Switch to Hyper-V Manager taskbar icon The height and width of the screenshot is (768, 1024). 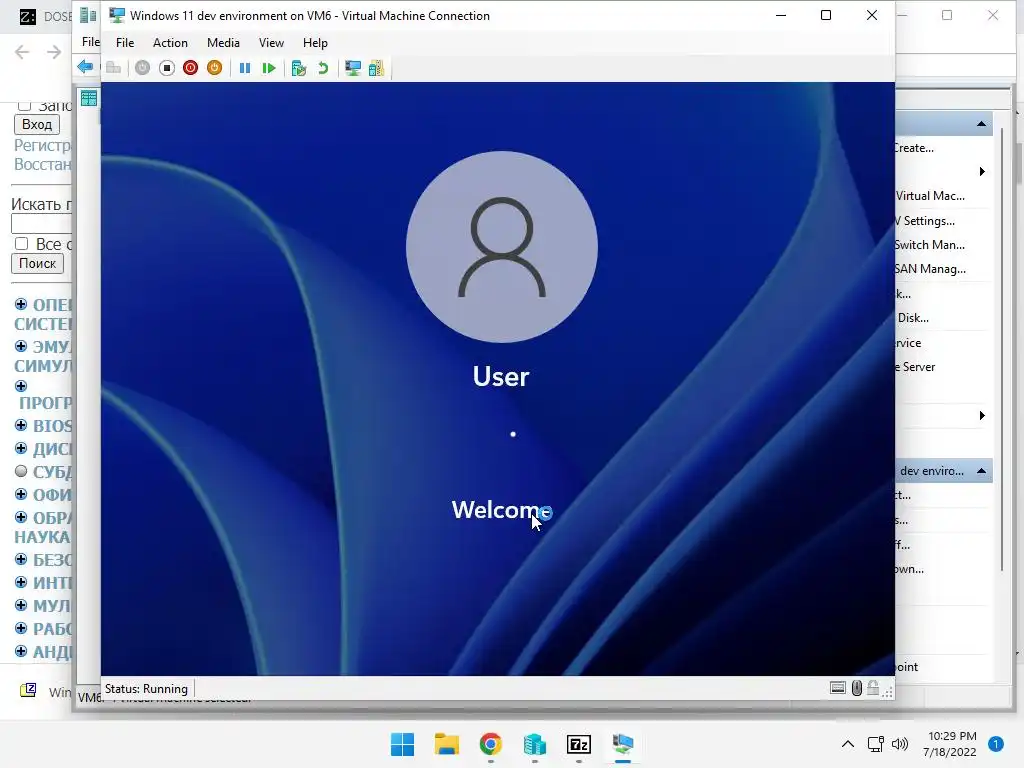535,744
